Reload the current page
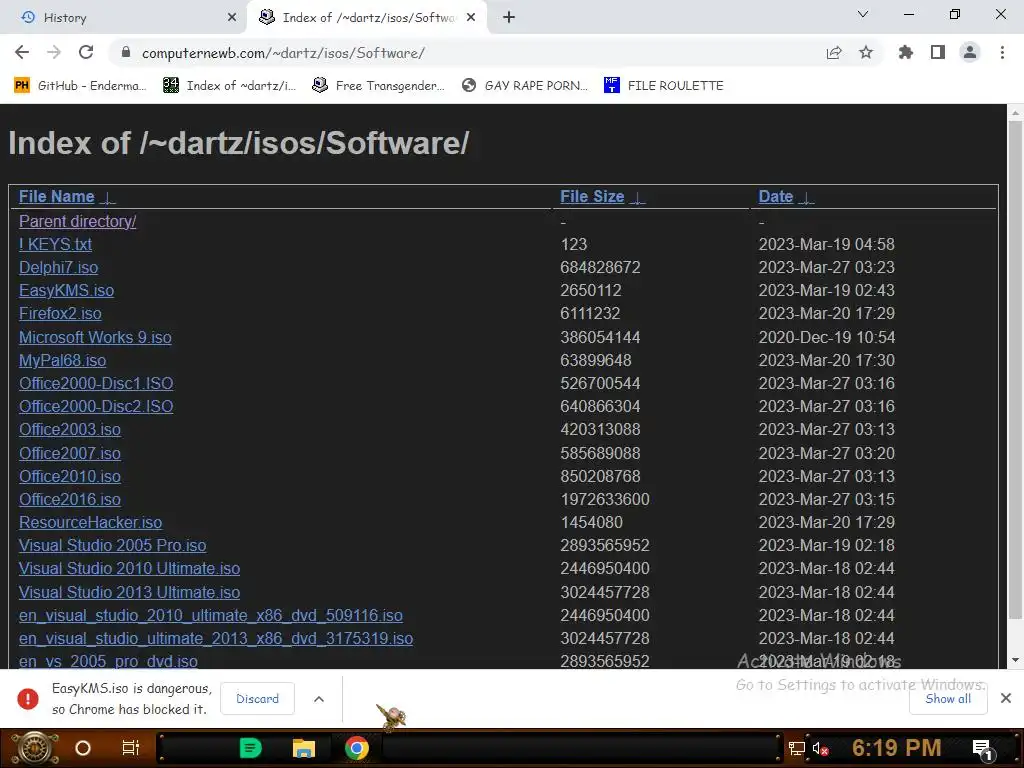 tap(86, 52)
